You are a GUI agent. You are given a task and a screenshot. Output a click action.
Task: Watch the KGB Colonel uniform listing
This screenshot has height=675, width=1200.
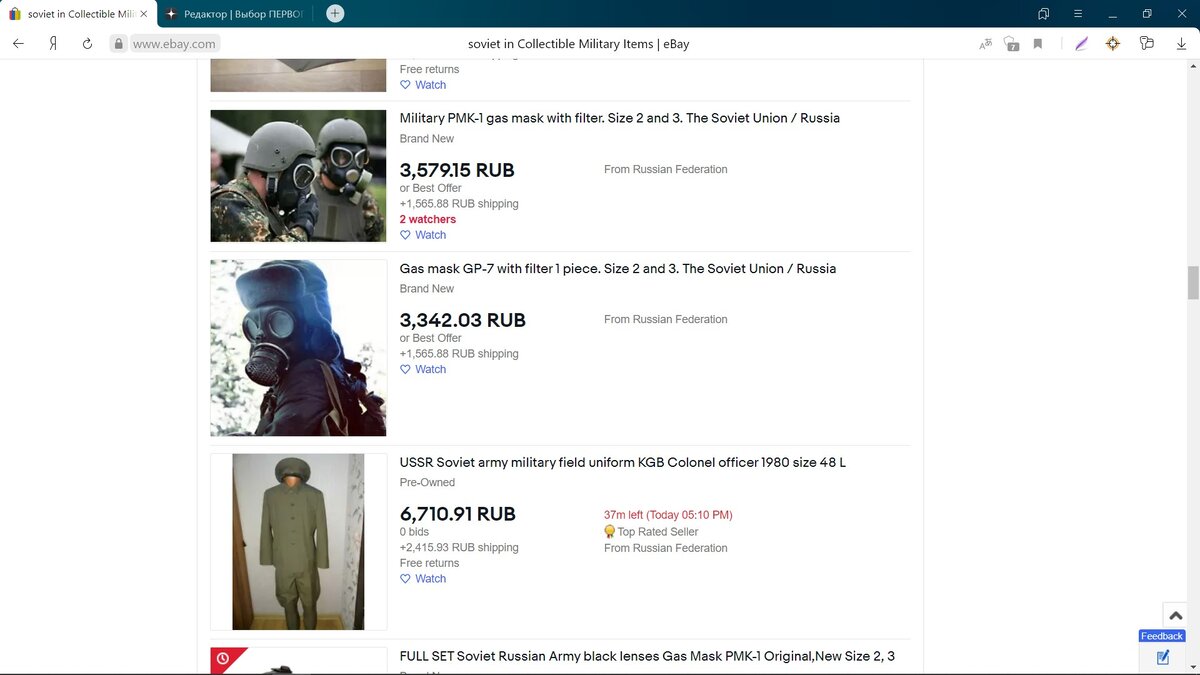pos(423,578)
